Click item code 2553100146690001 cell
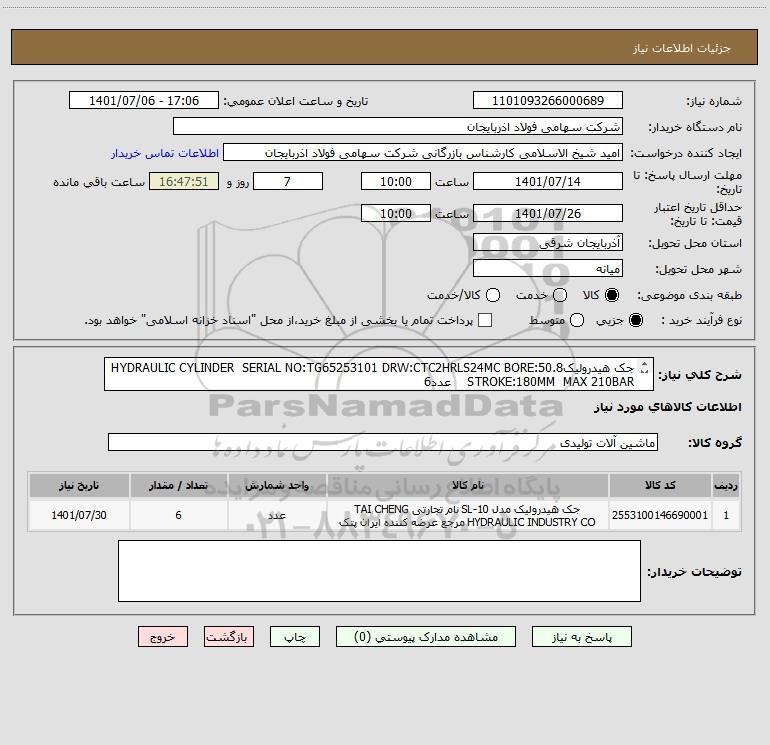Image resolution: width=770 pixels, height=745 pixels. tap(660, 515)
